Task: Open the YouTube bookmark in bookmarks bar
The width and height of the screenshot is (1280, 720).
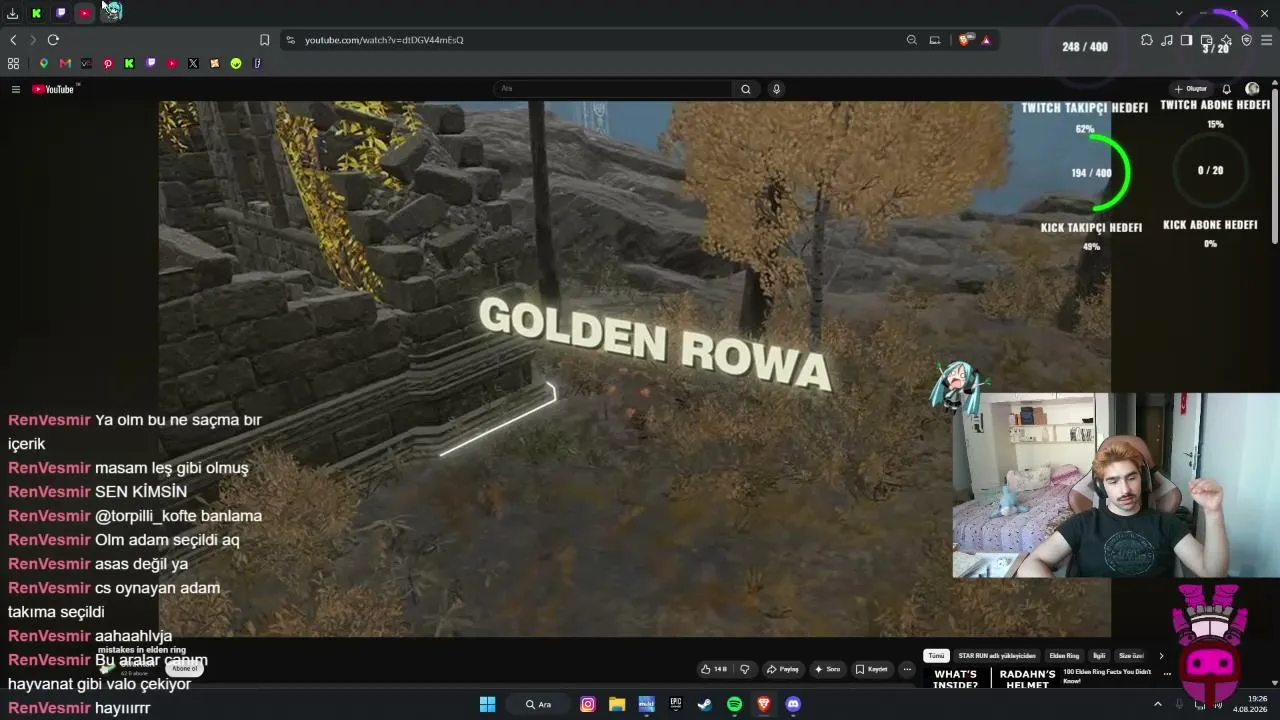Action: pyautogui.click(x=172, y=63)
